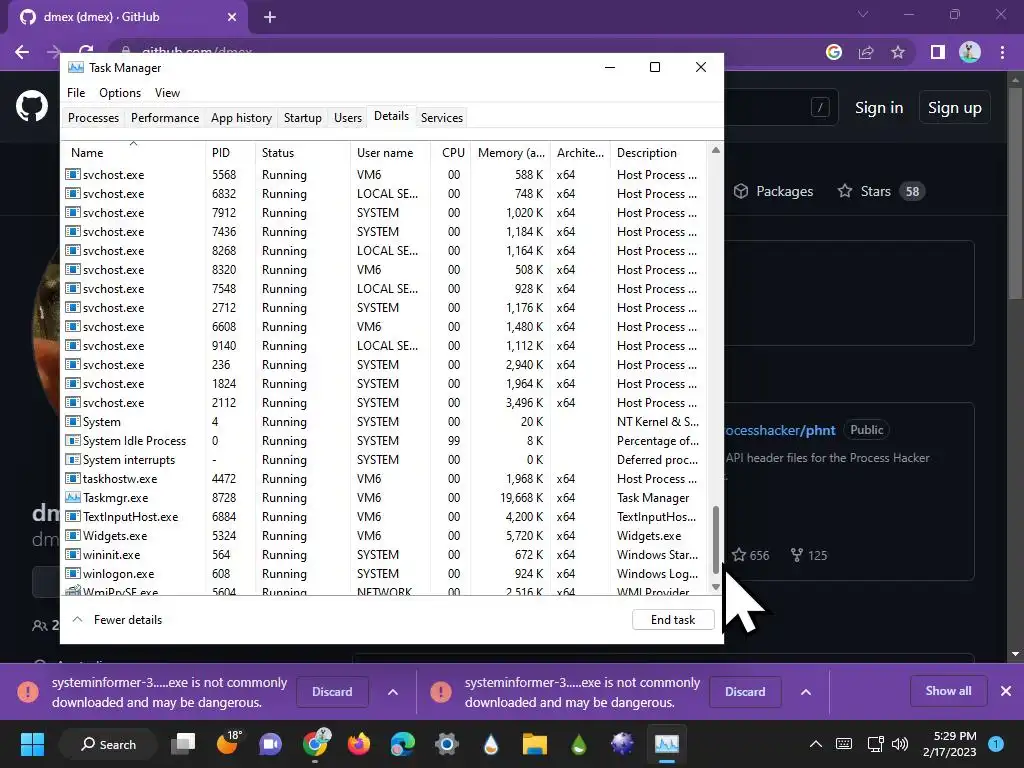This screenshot has height=768, width=1024.
Task: Close the dmex GitHub browser tab
Action: [x=232, y=17]
